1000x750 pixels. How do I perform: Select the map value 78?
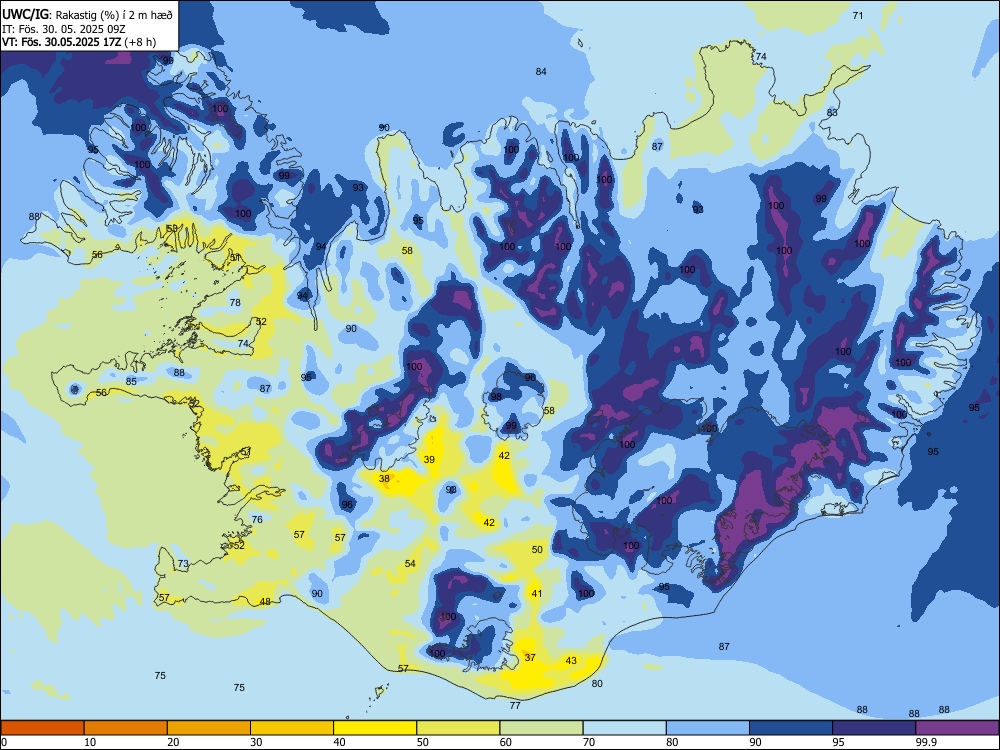[x=235, y=302]
